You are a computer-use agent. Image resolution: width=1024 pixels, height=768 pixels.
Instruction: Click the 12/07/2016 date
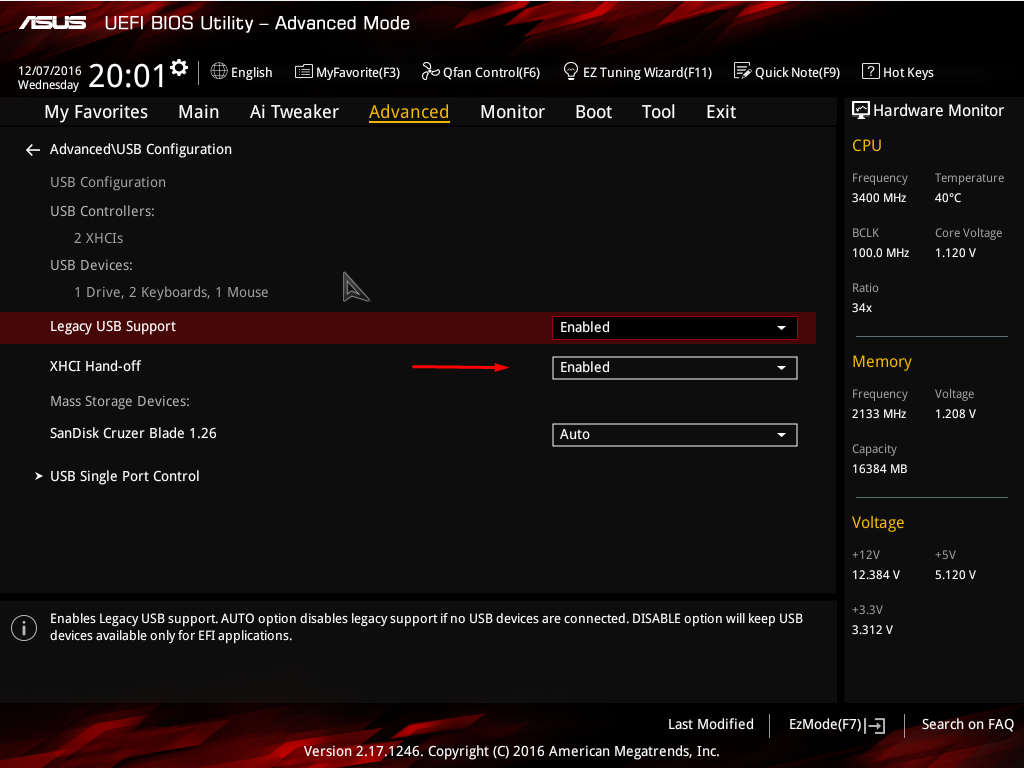pos(50,71)
